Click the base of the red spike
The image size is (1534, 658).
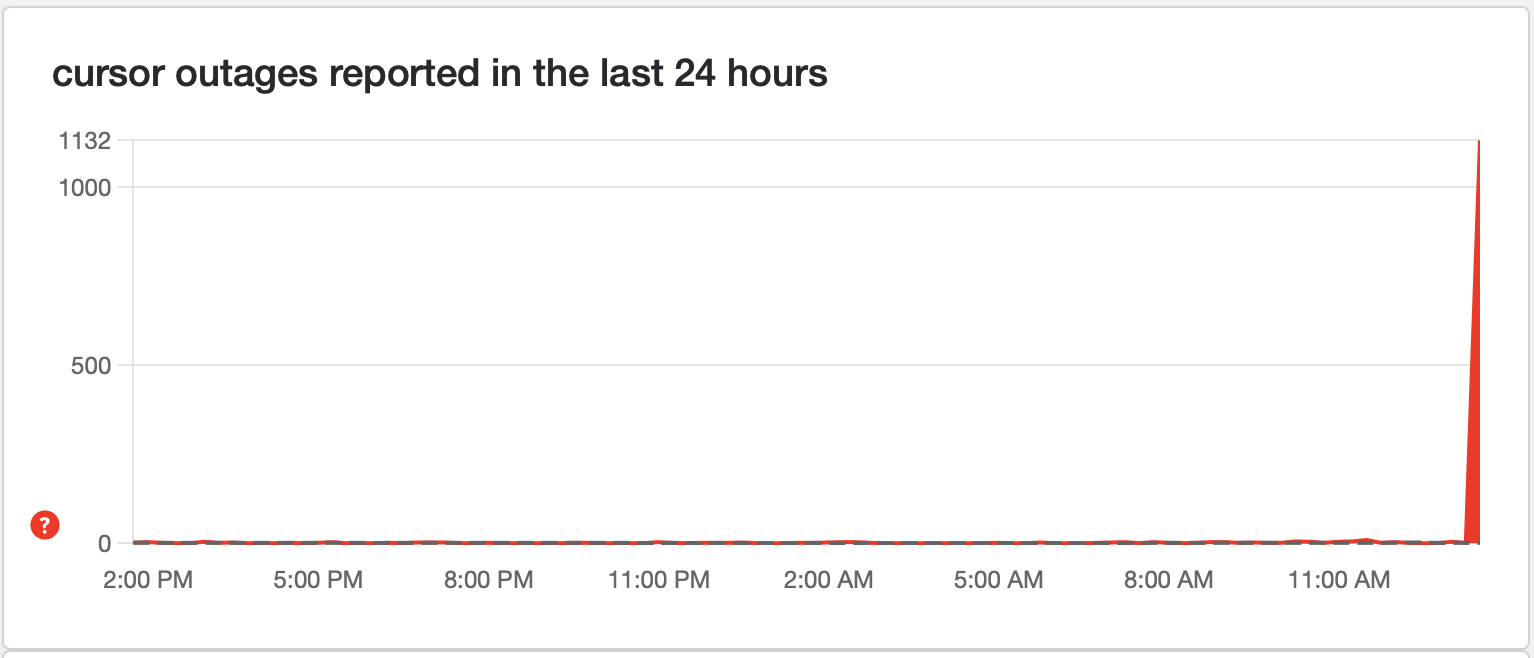pos(1472,538)
